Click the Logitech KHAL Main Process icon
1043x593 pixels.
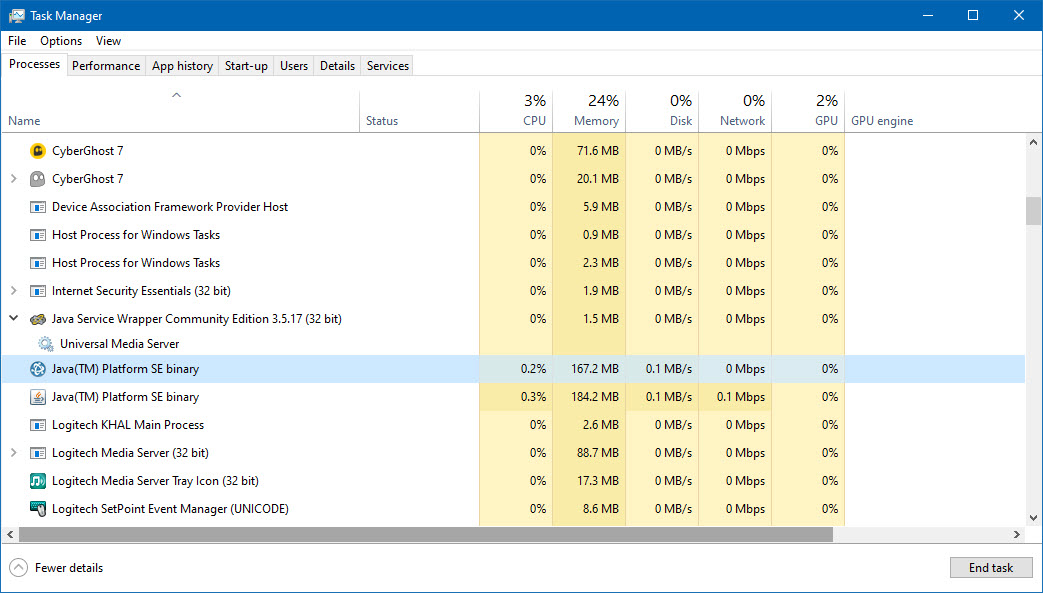click(x=38, y=425)
